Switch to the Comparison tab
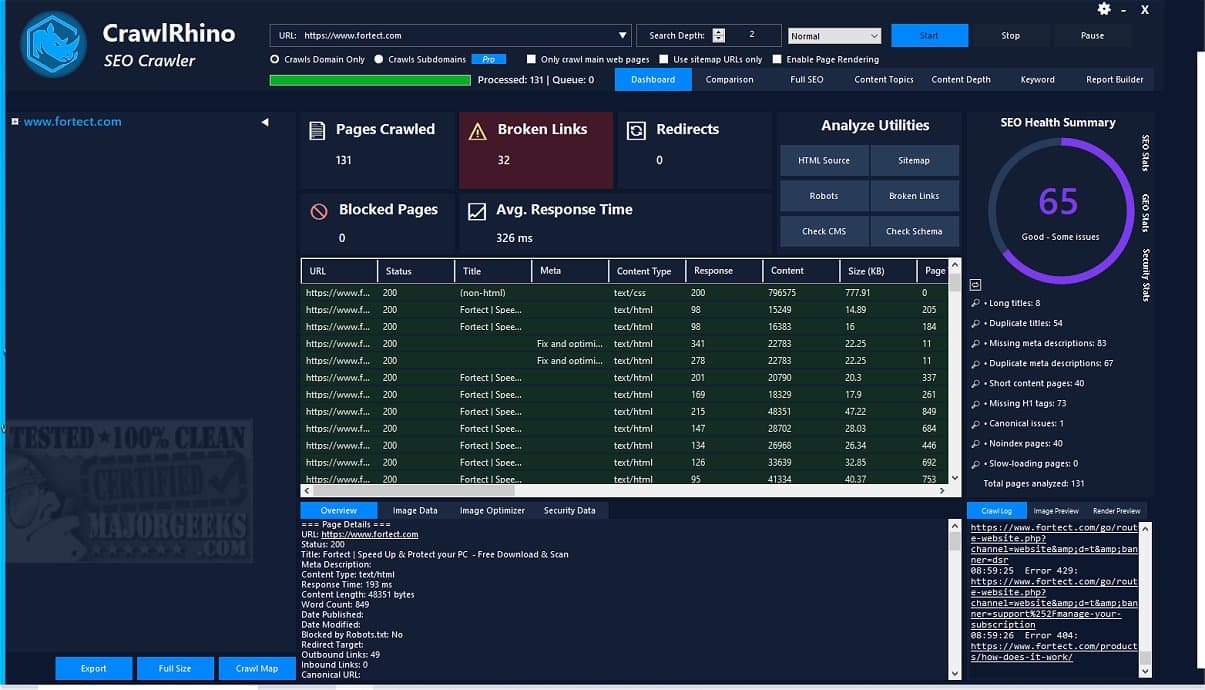The image size is (1205, 690). [730, 79]
